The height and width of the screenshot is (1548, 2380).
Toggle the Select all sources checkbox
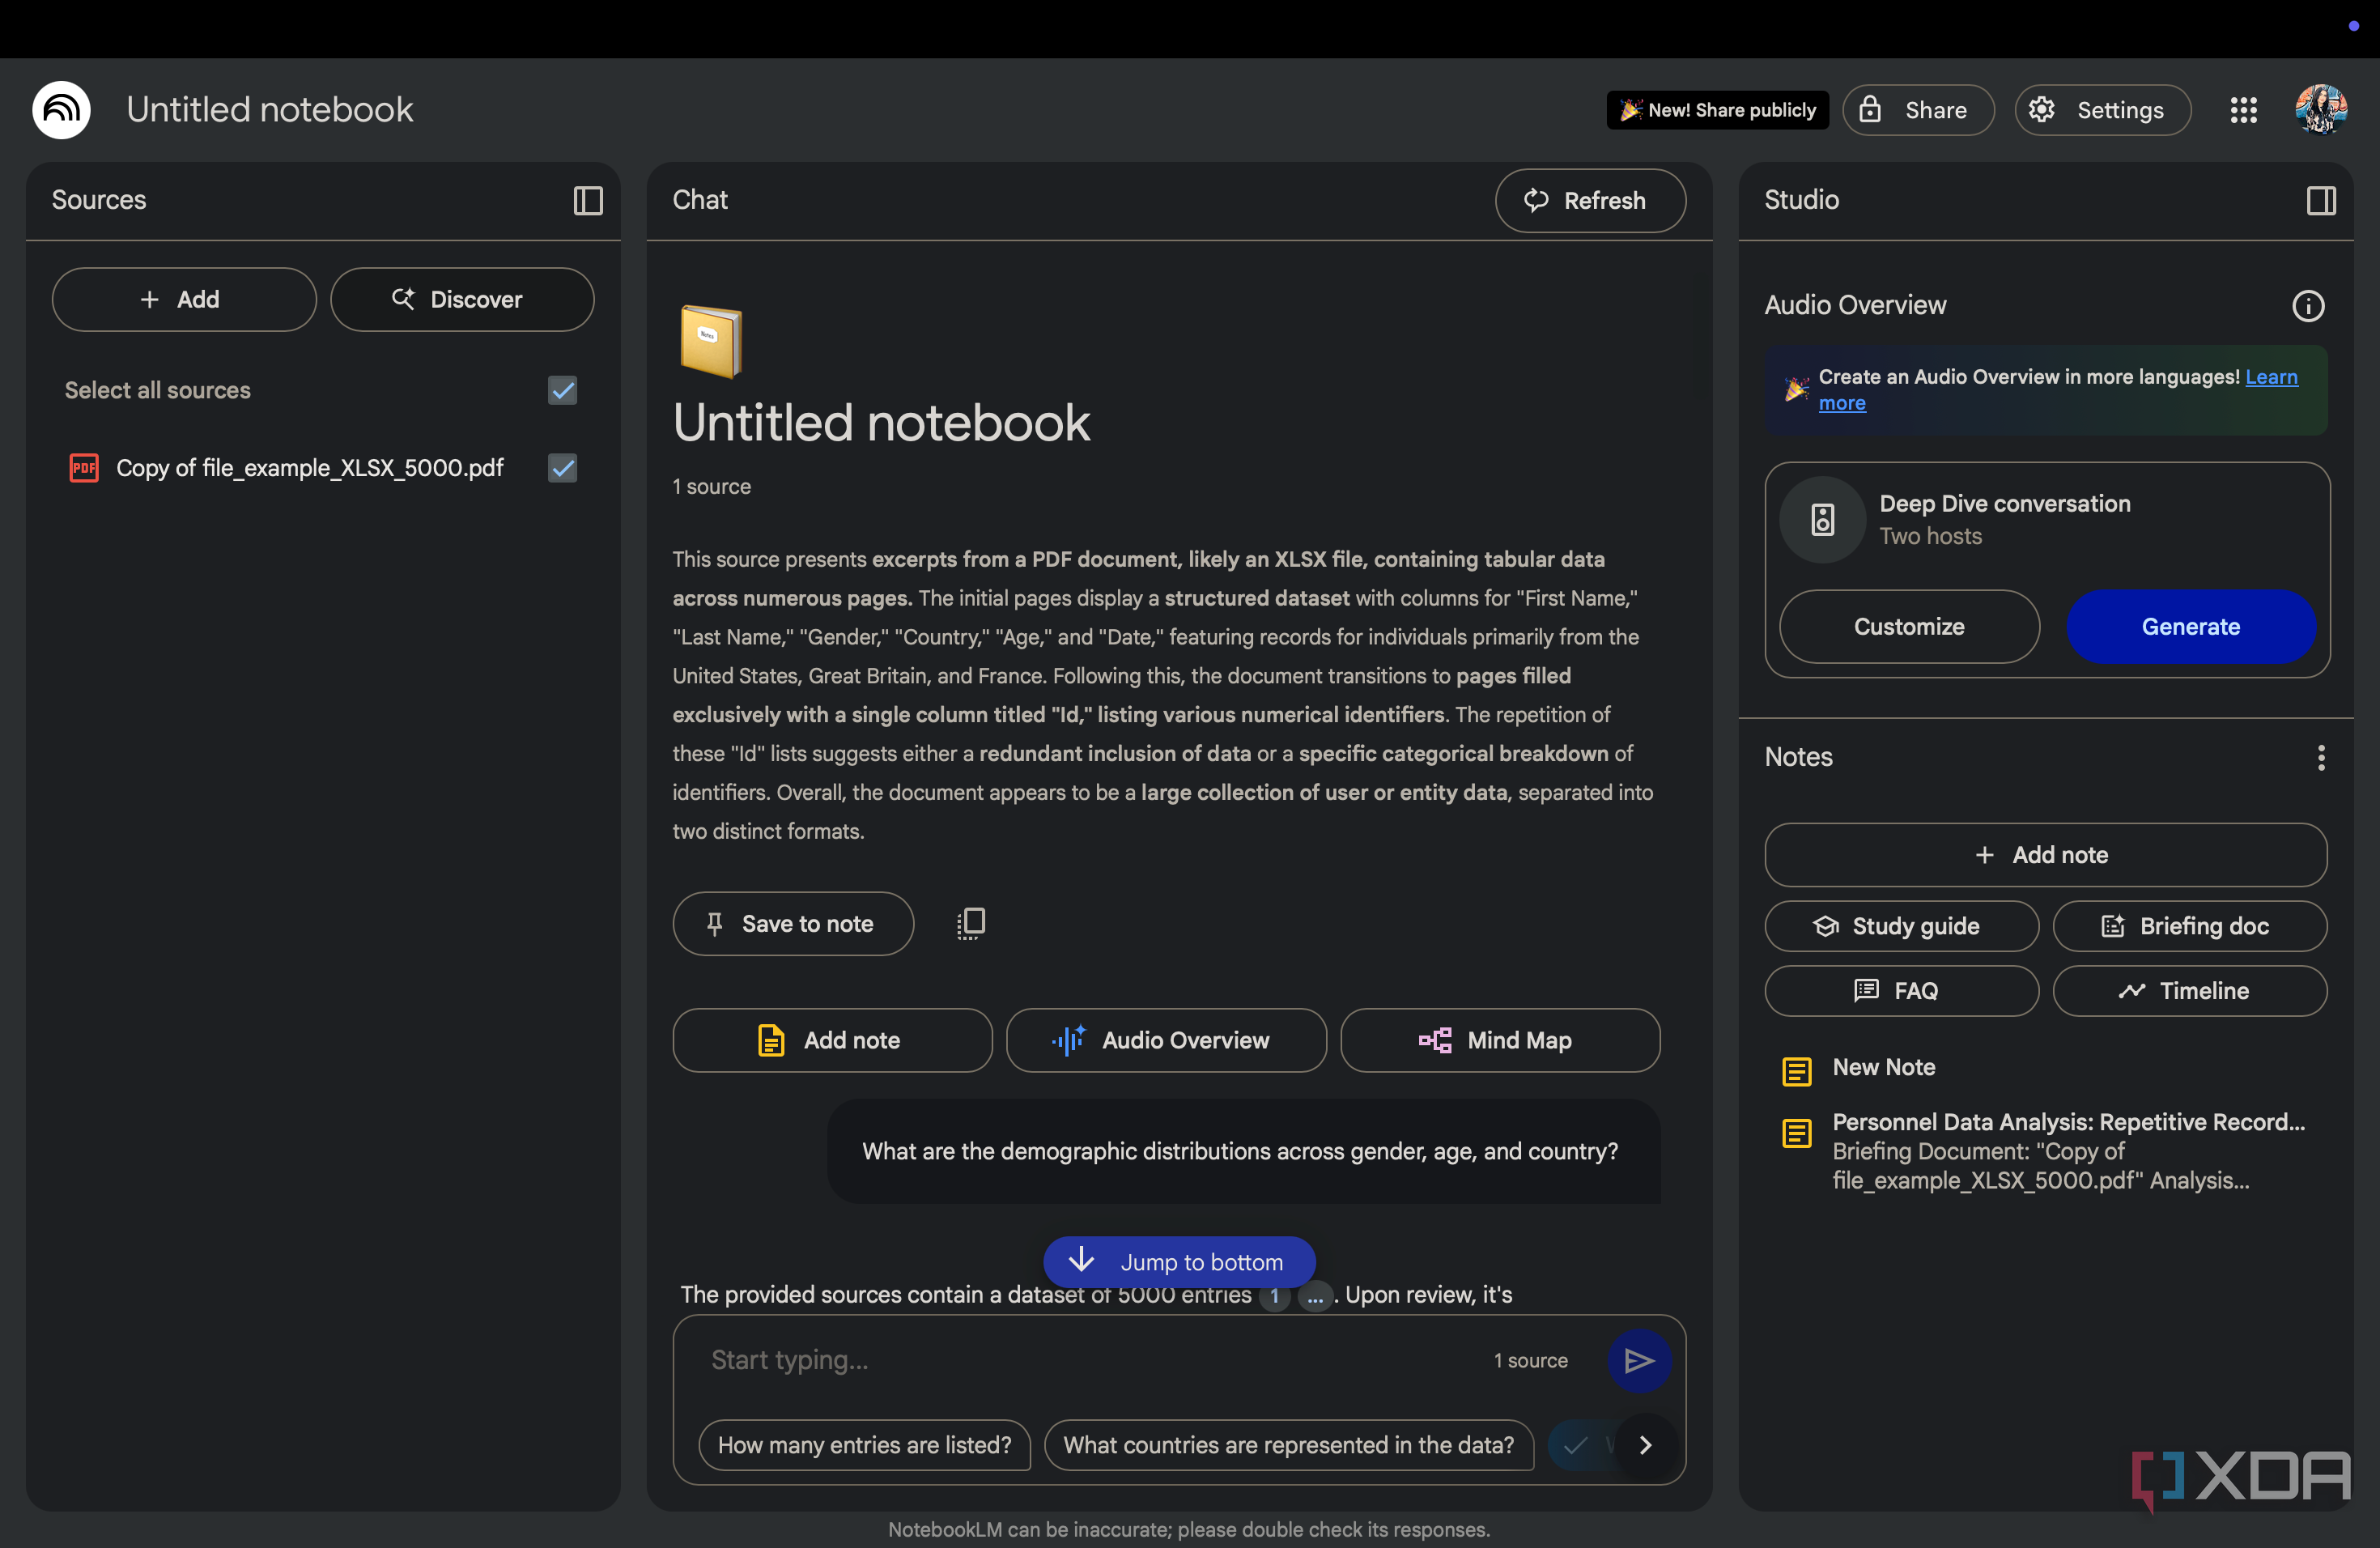pyautogui.click(x=563, y=390)
